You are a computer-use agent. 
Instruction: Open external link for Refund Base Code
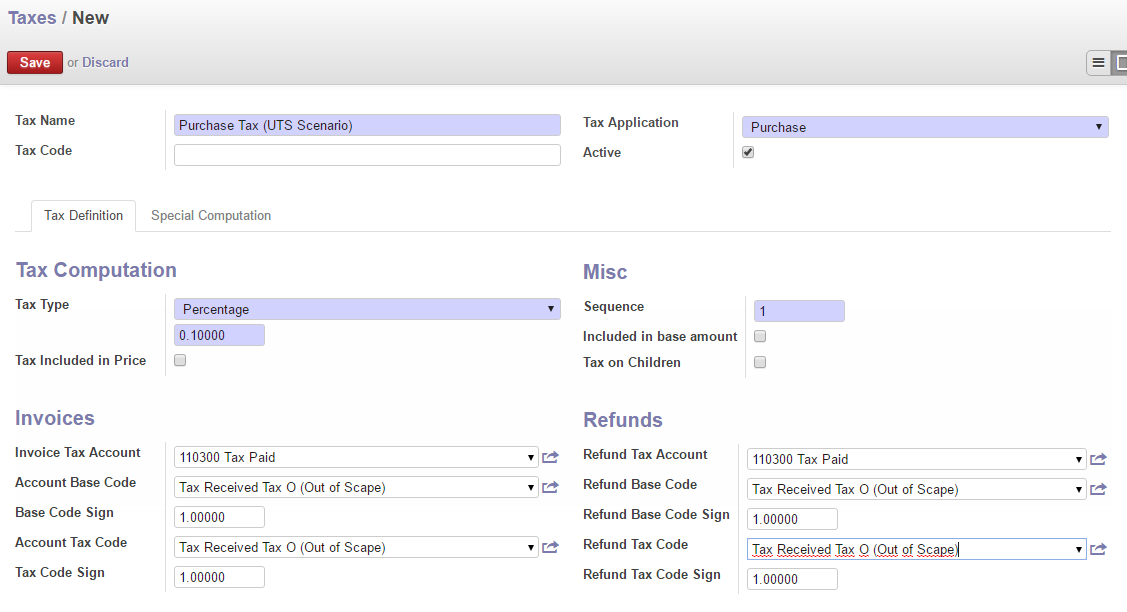pos(1098,490)
